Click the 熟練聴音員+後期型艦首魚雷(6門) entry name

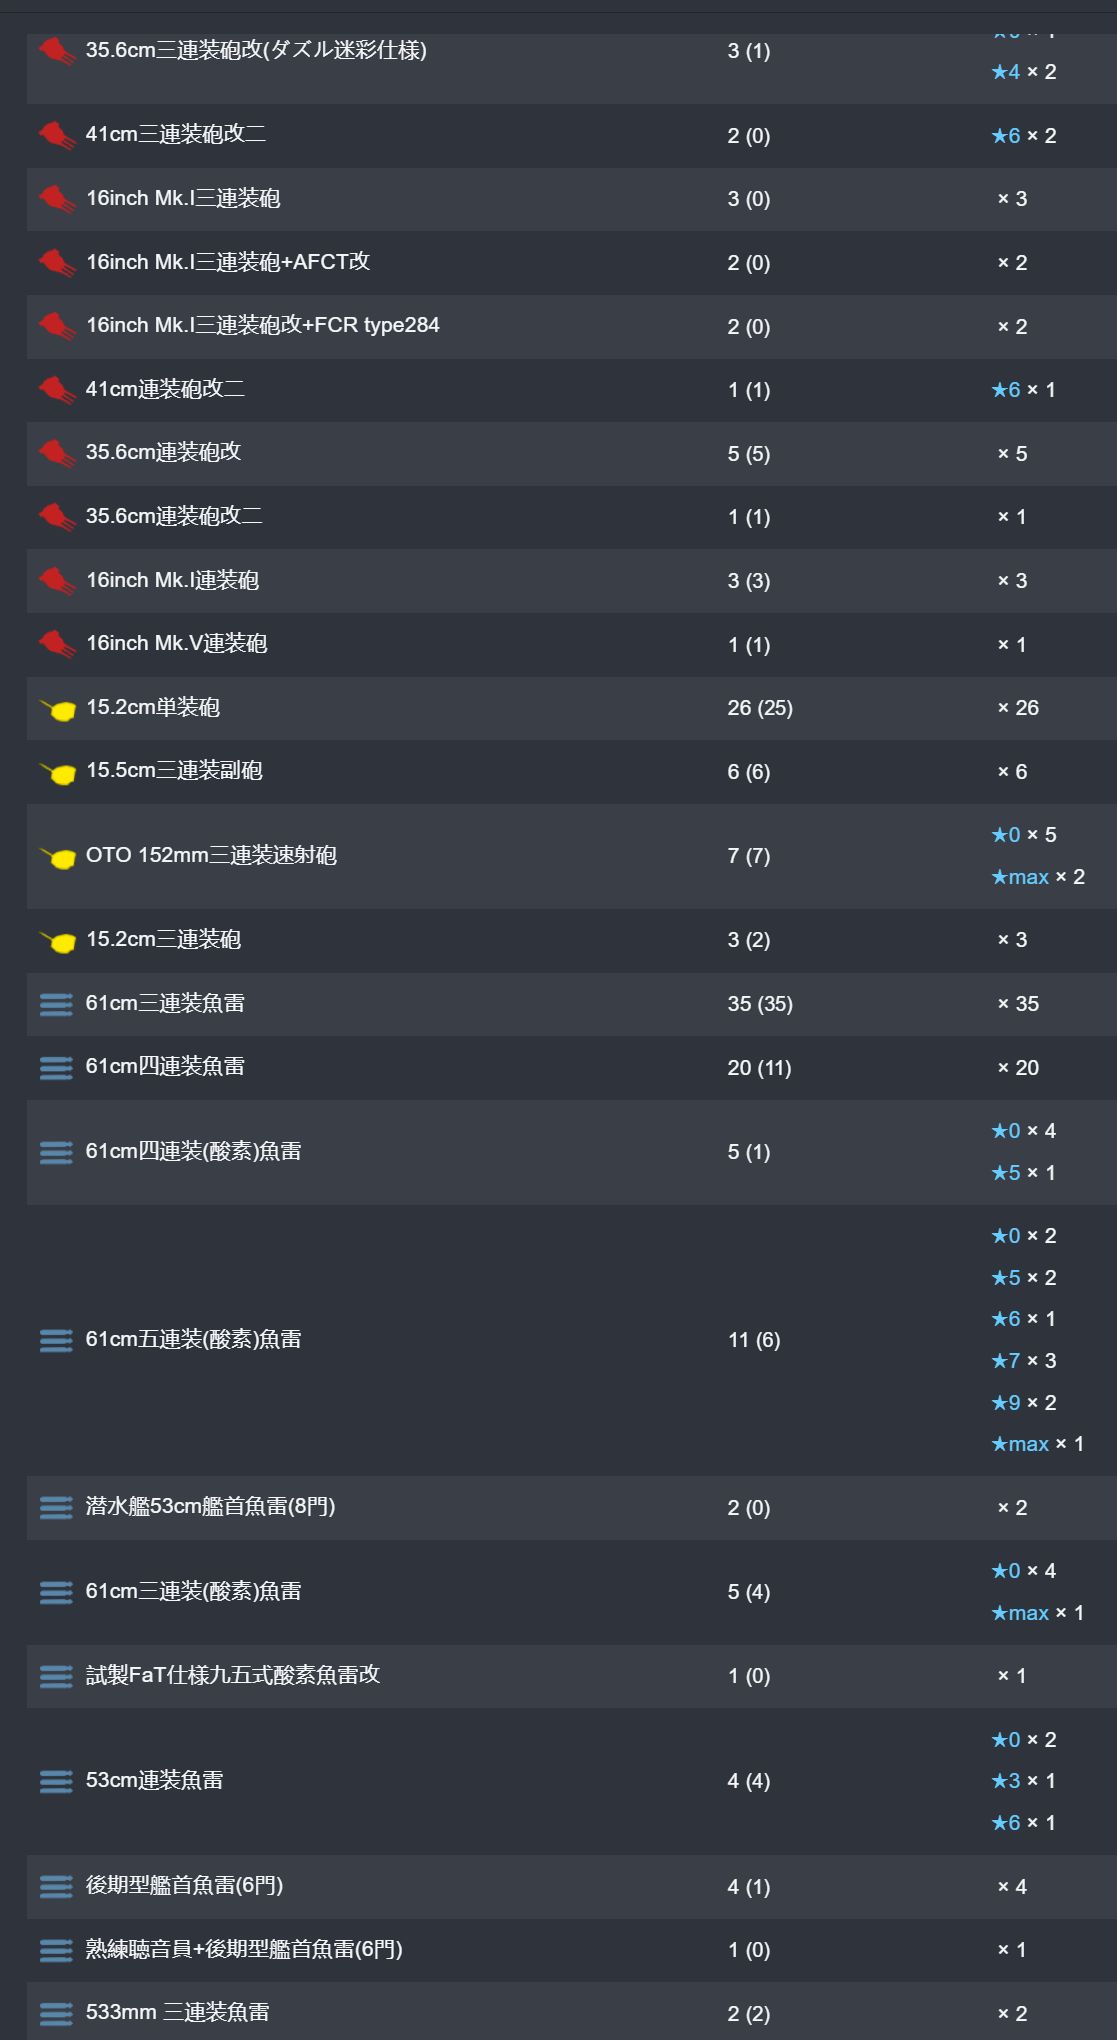(244, 1949)
